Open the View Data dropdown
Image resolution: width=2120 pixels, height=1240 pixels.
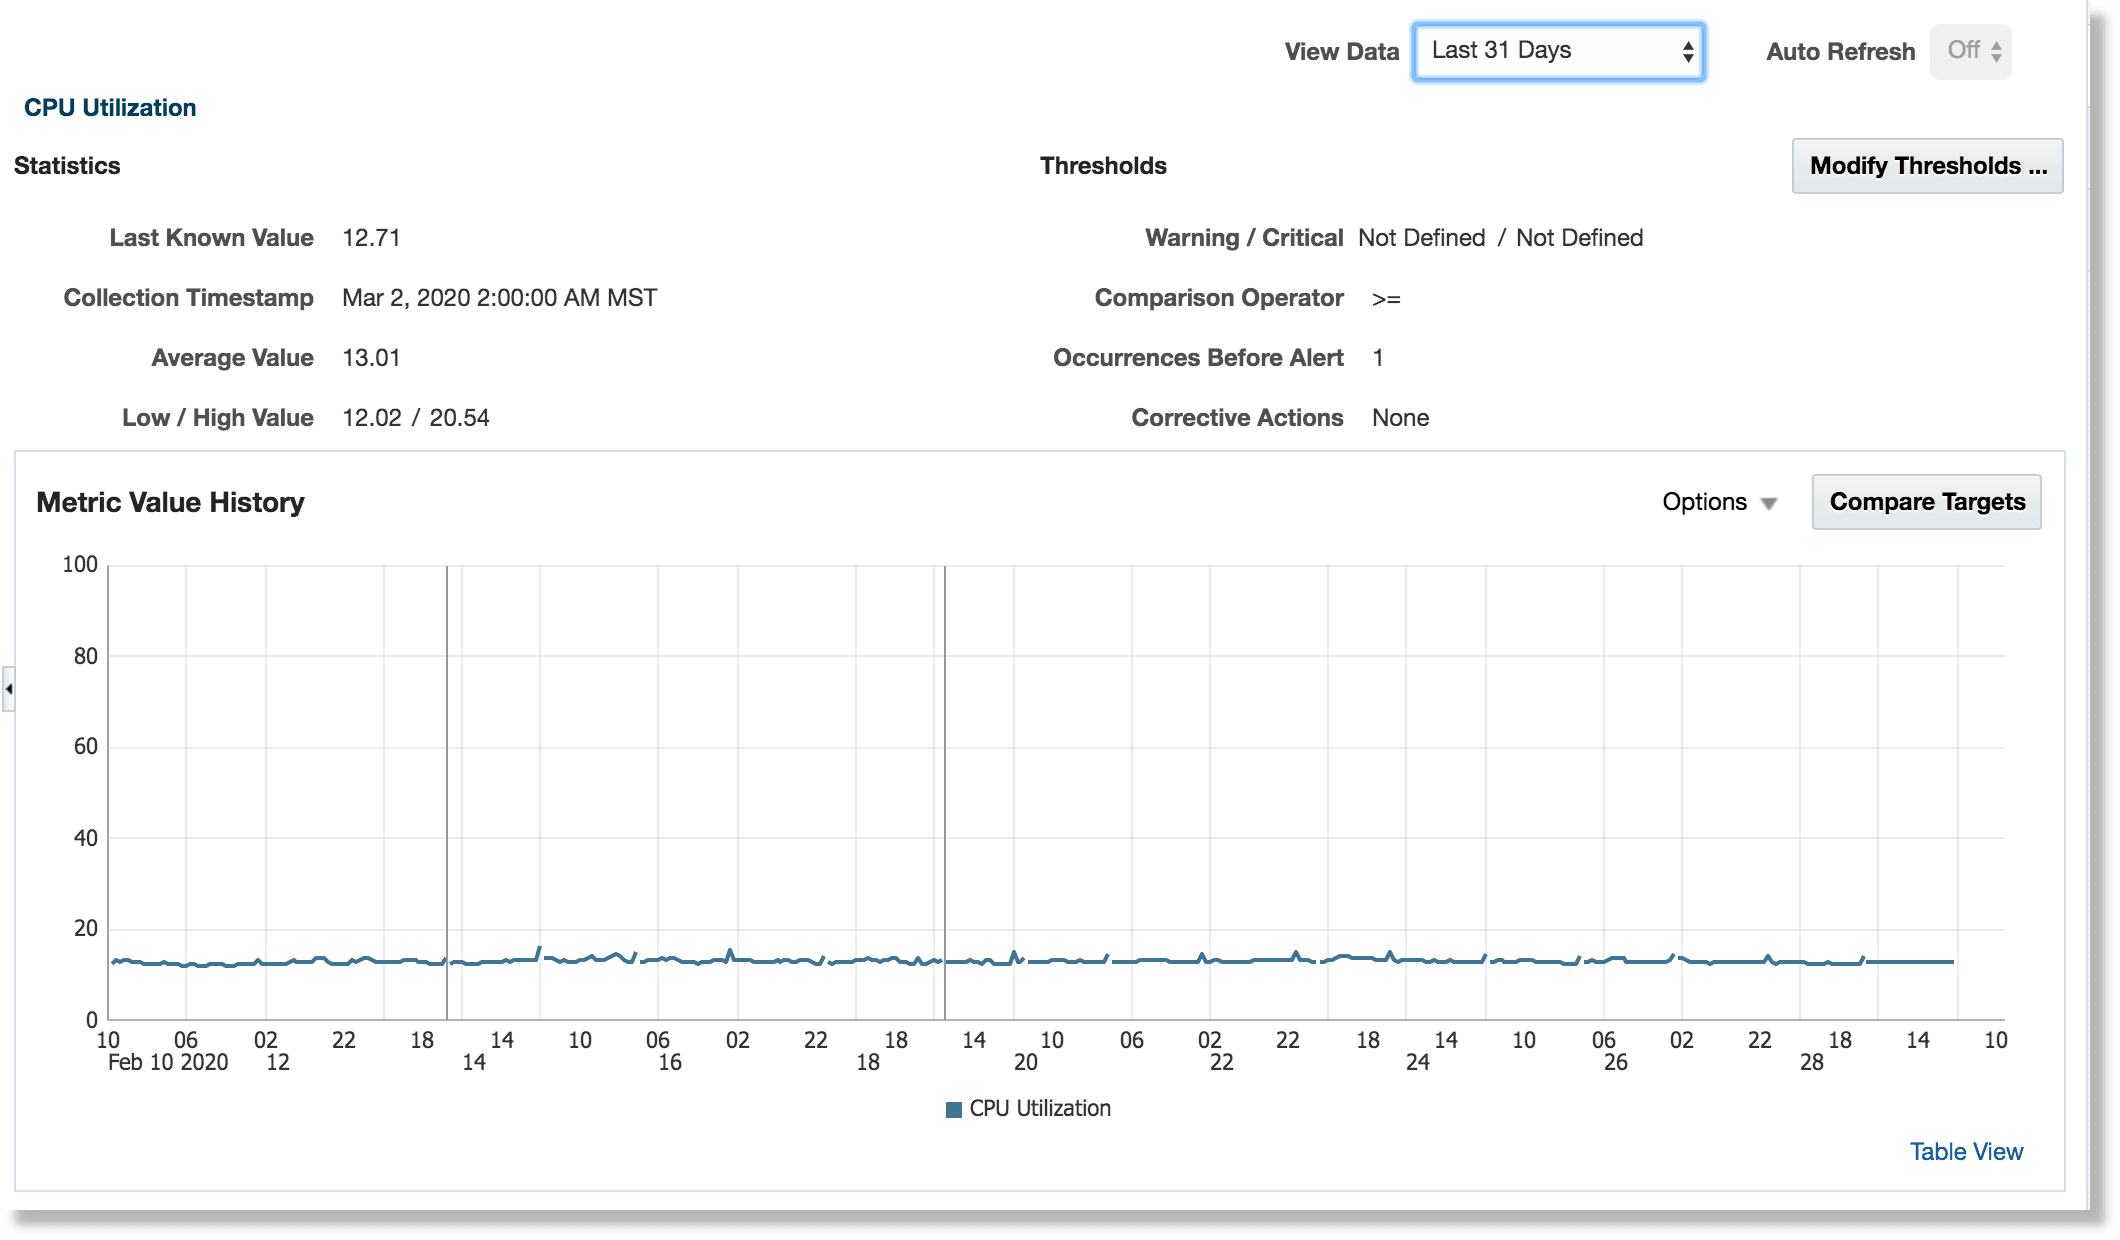tap(1556, 51)
